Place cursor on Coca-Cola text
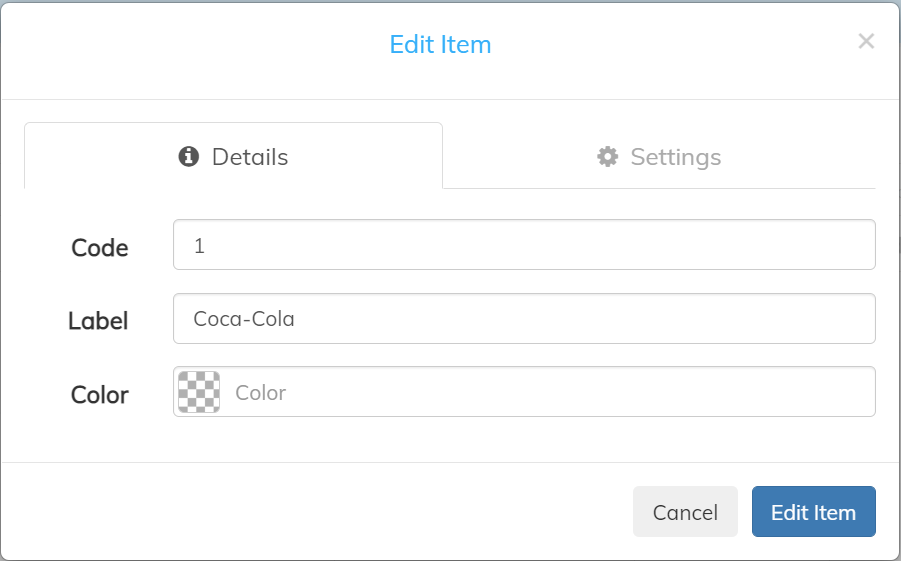Viewport: 901px width, 561px height. point(244,319)
